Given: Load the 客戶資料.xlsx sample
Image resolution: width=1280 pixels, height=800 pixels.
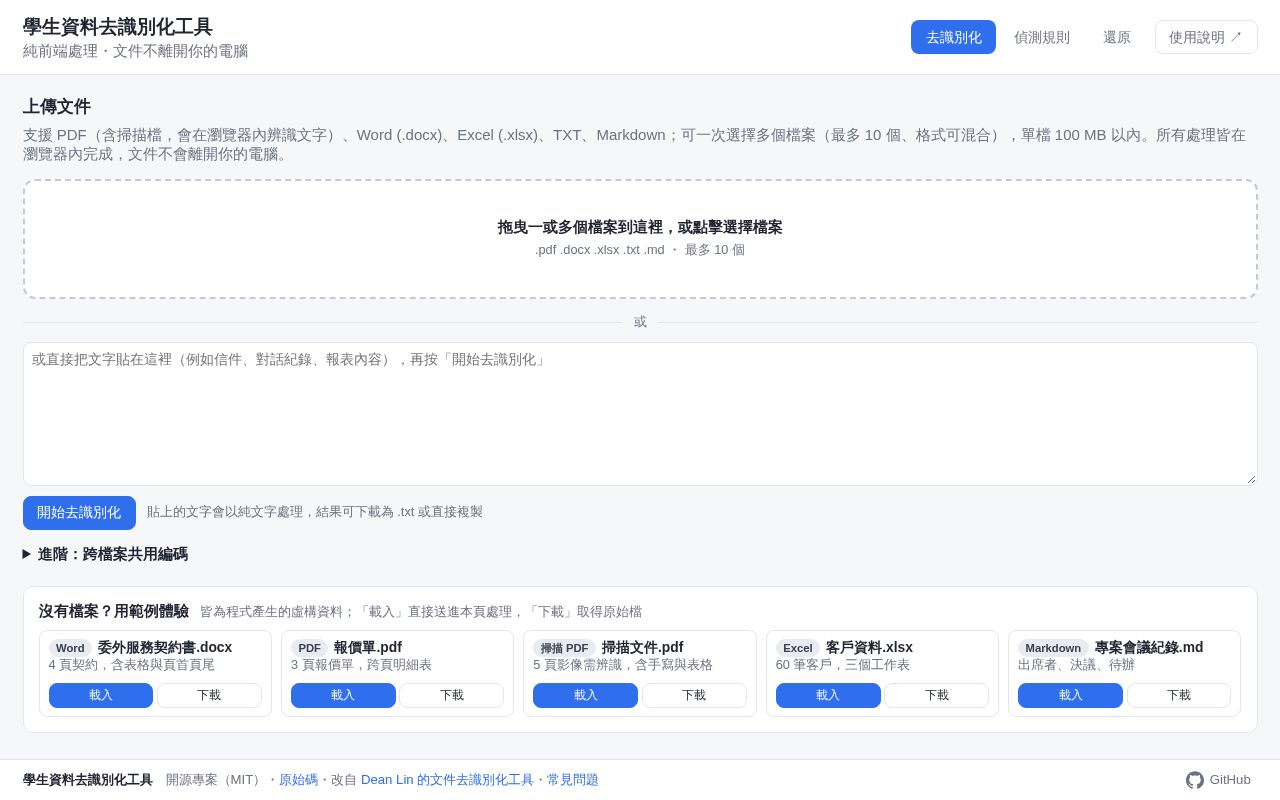Looking at the screenshot, I should (x=828, y=695).
